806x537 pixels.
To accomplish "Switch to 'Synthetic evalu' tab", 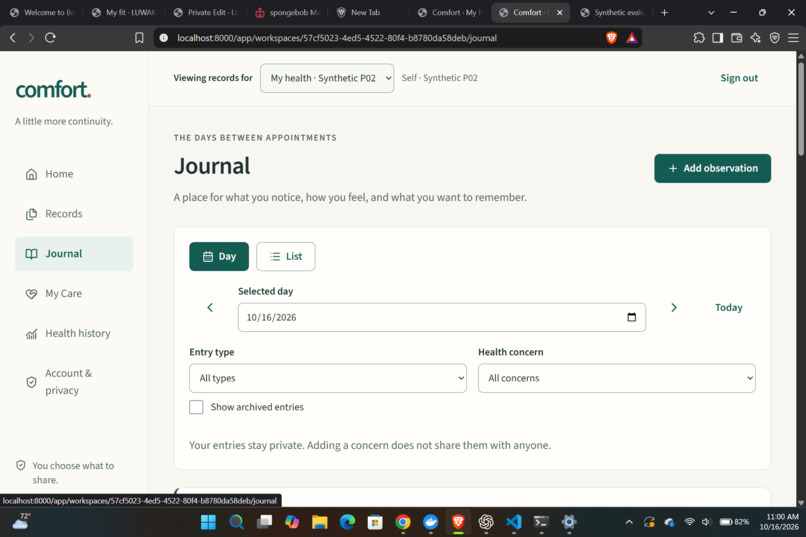I will 614,12.
